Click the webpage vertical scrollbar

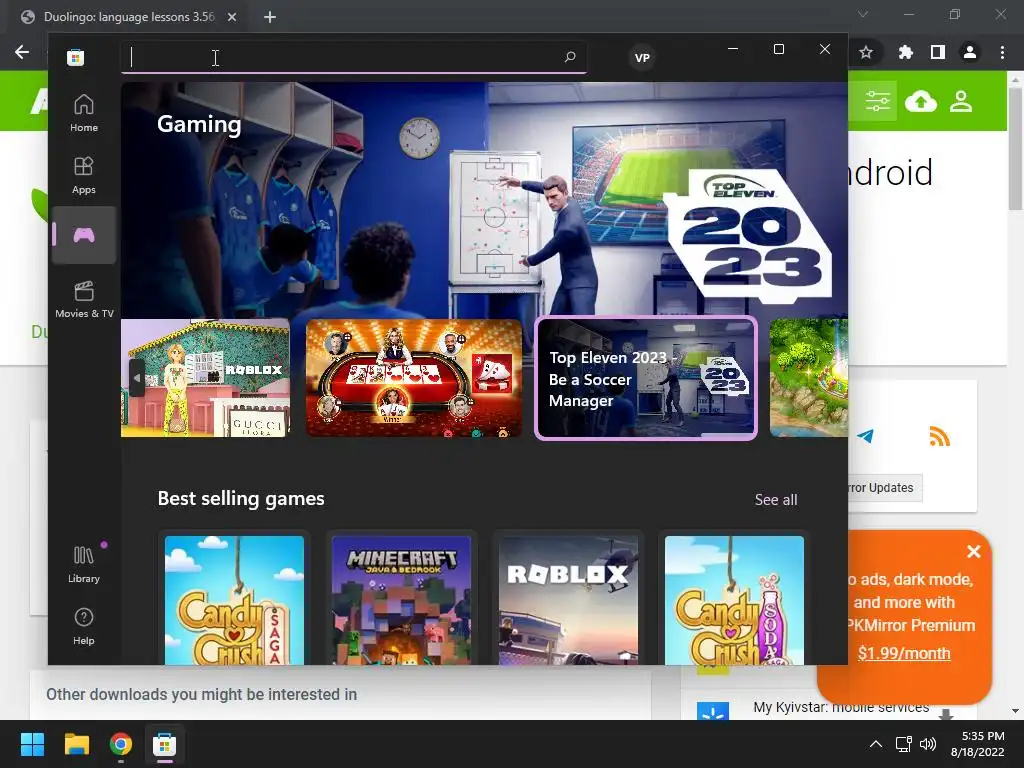click(x=1016, y=150)
